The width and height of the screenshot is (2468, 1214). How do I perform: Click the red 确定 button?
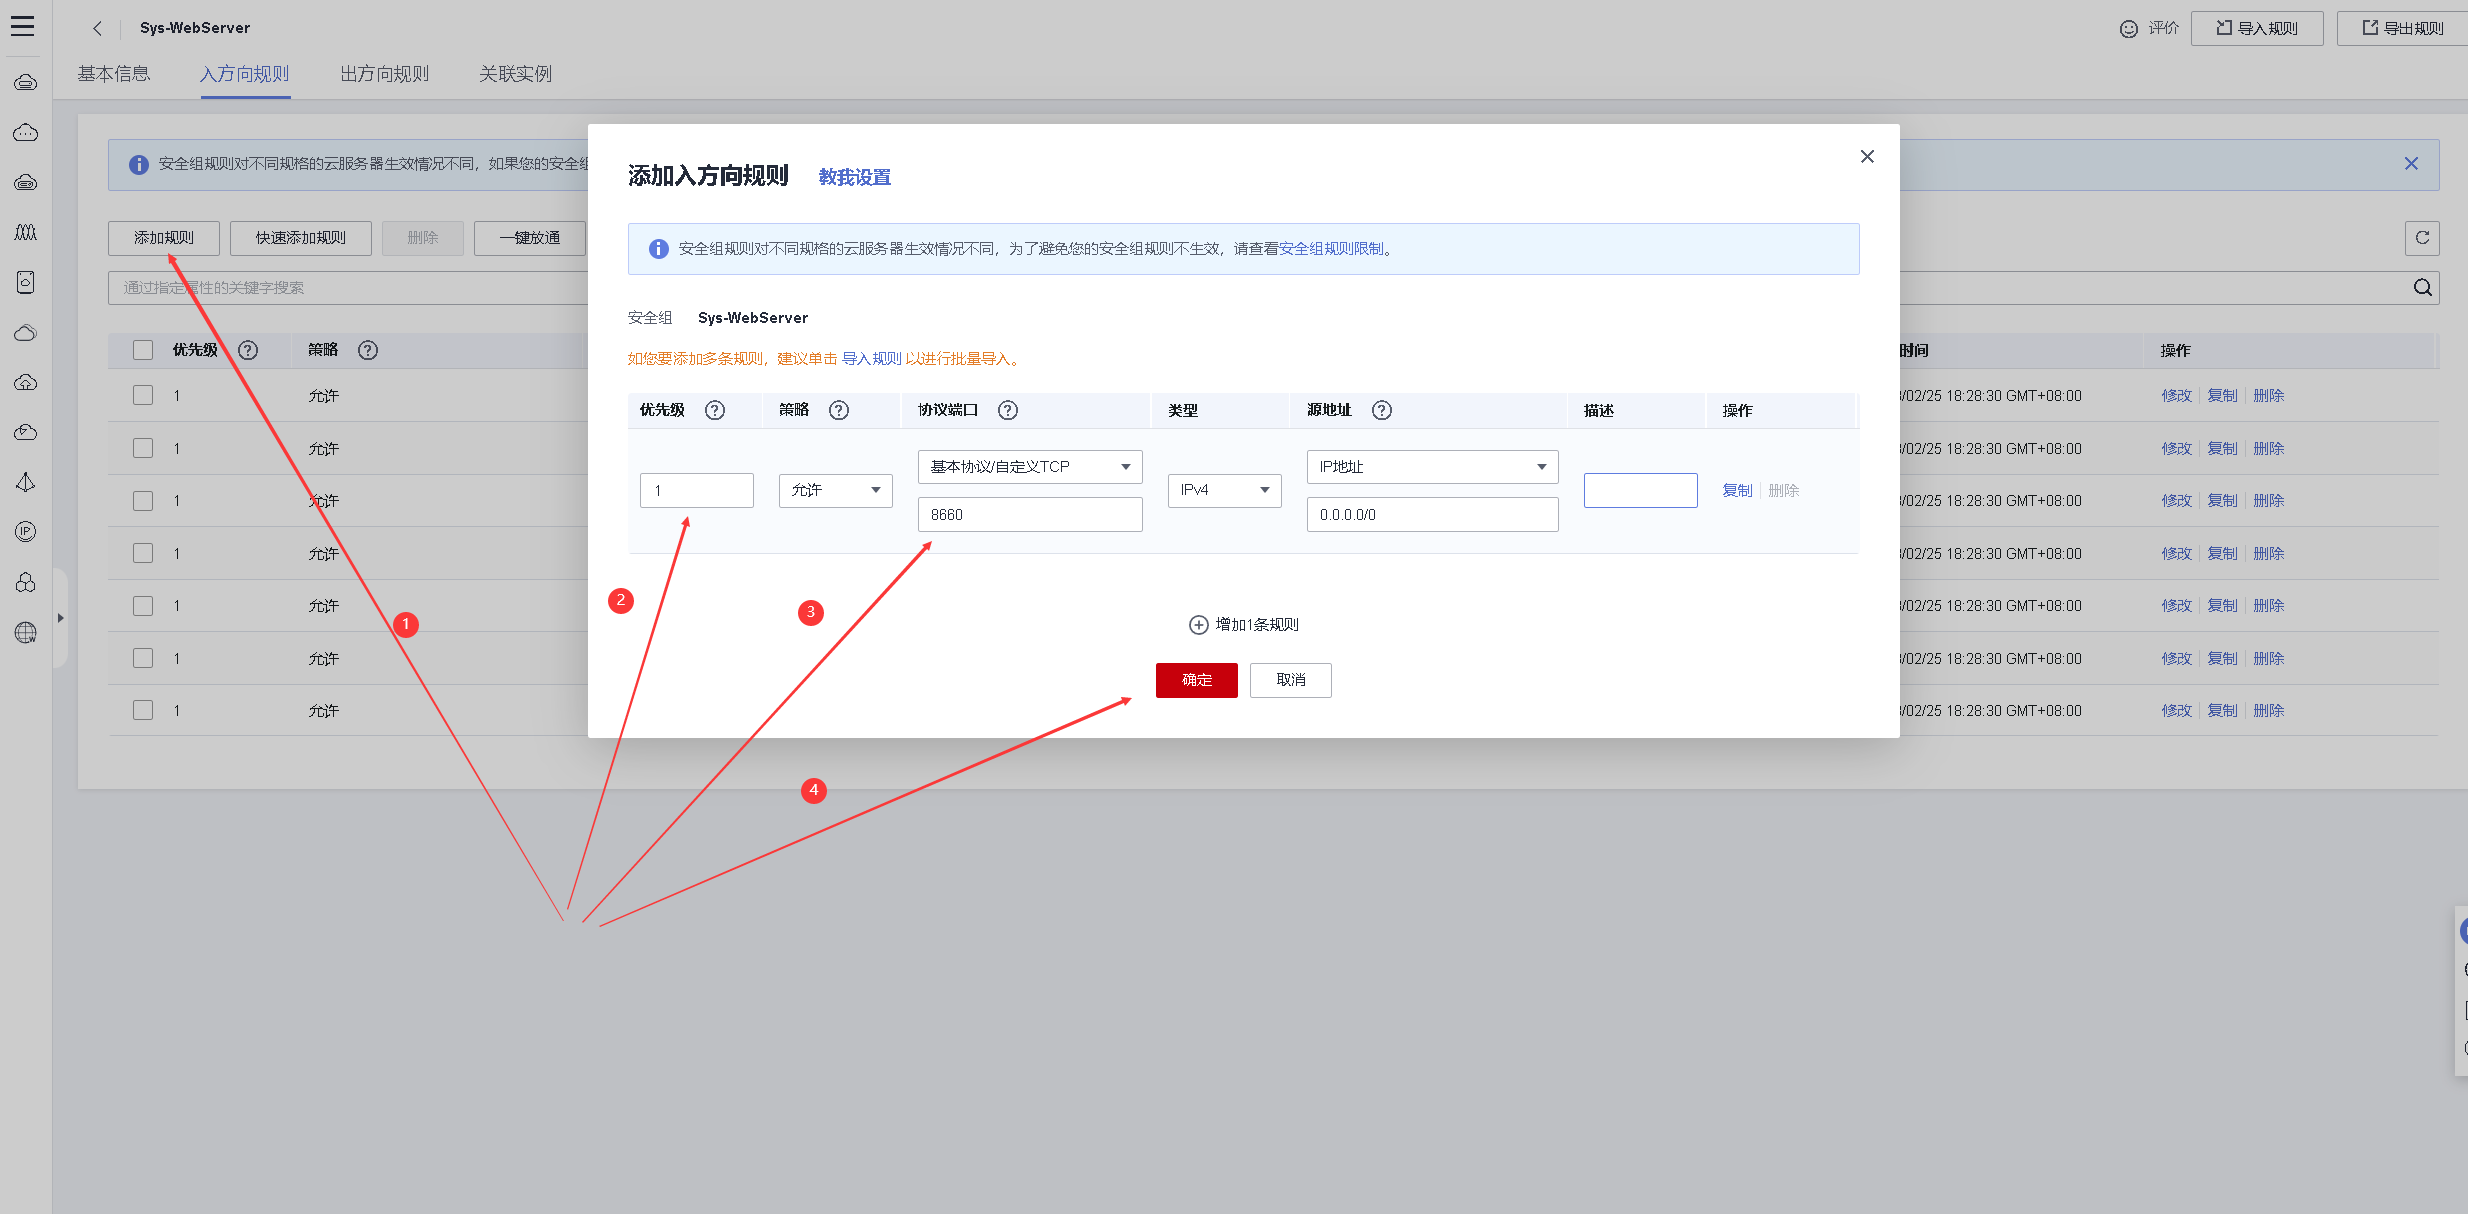click(1196, 680)
